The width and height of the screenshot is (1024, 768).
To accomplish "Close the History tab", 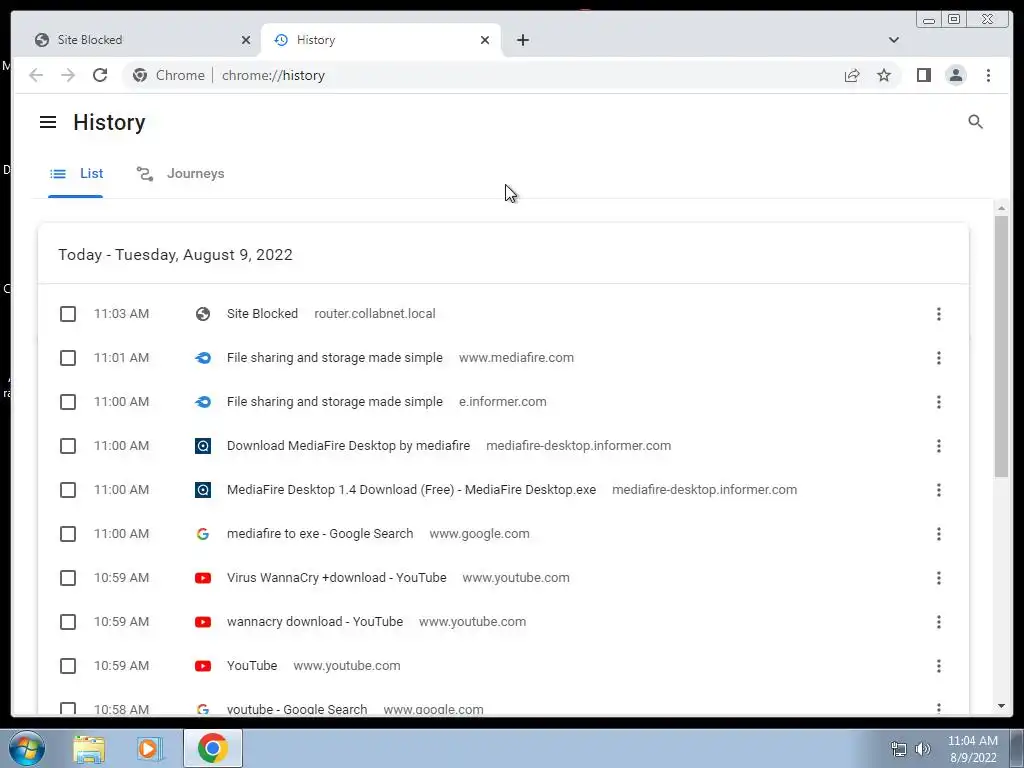I will click(485, 40).
